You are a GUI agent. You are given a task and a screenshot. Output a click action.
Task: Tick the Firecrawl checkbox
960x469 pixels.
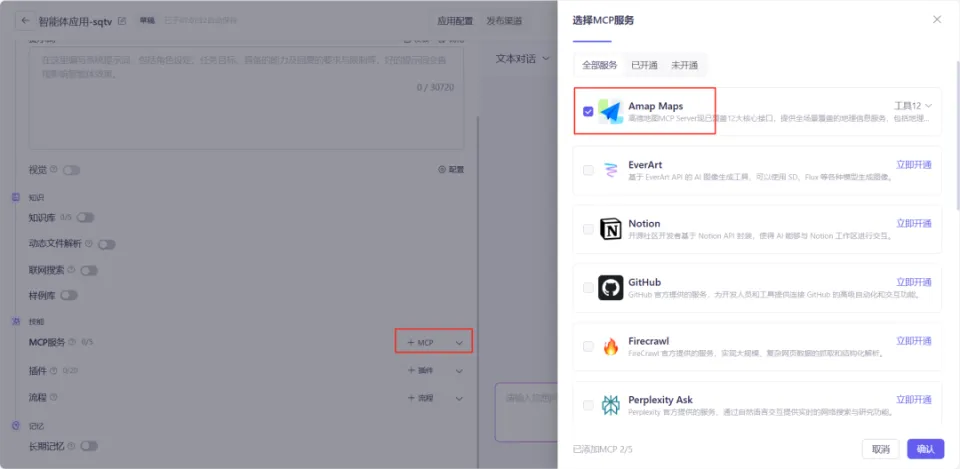click(588, 347)
